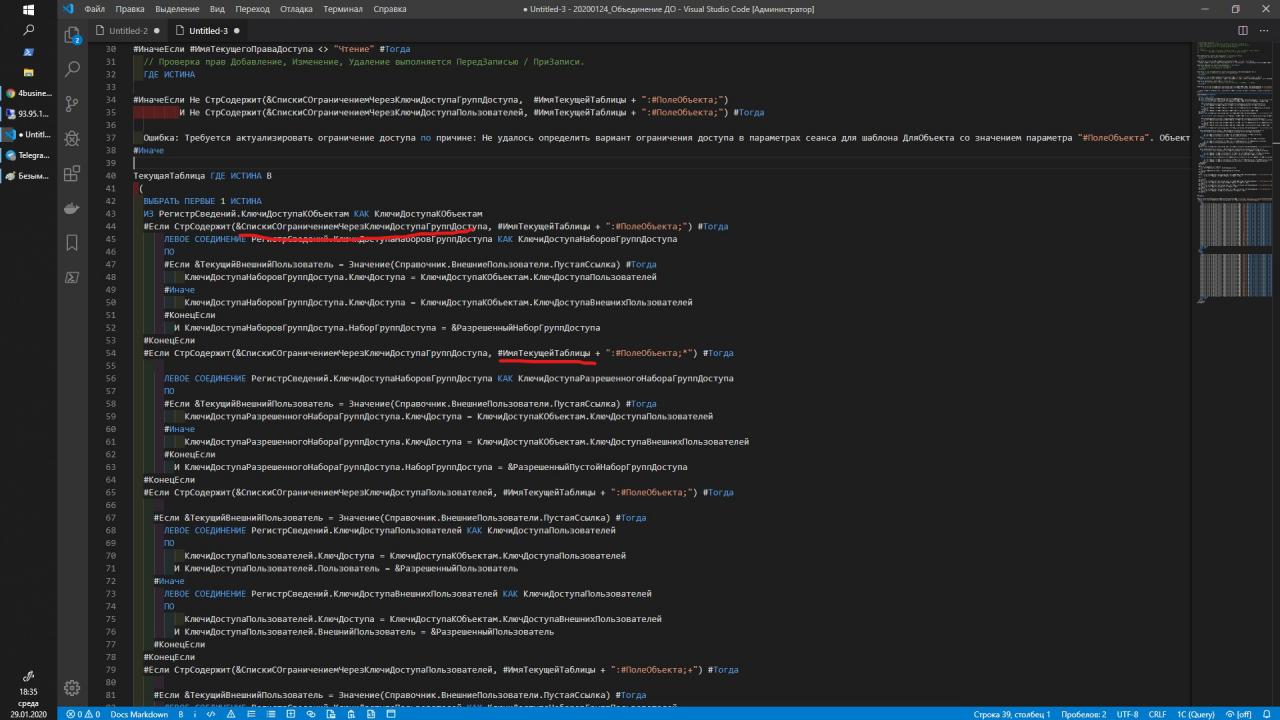Click the Split Editor icon
1280x720 pixels.
1243,30
